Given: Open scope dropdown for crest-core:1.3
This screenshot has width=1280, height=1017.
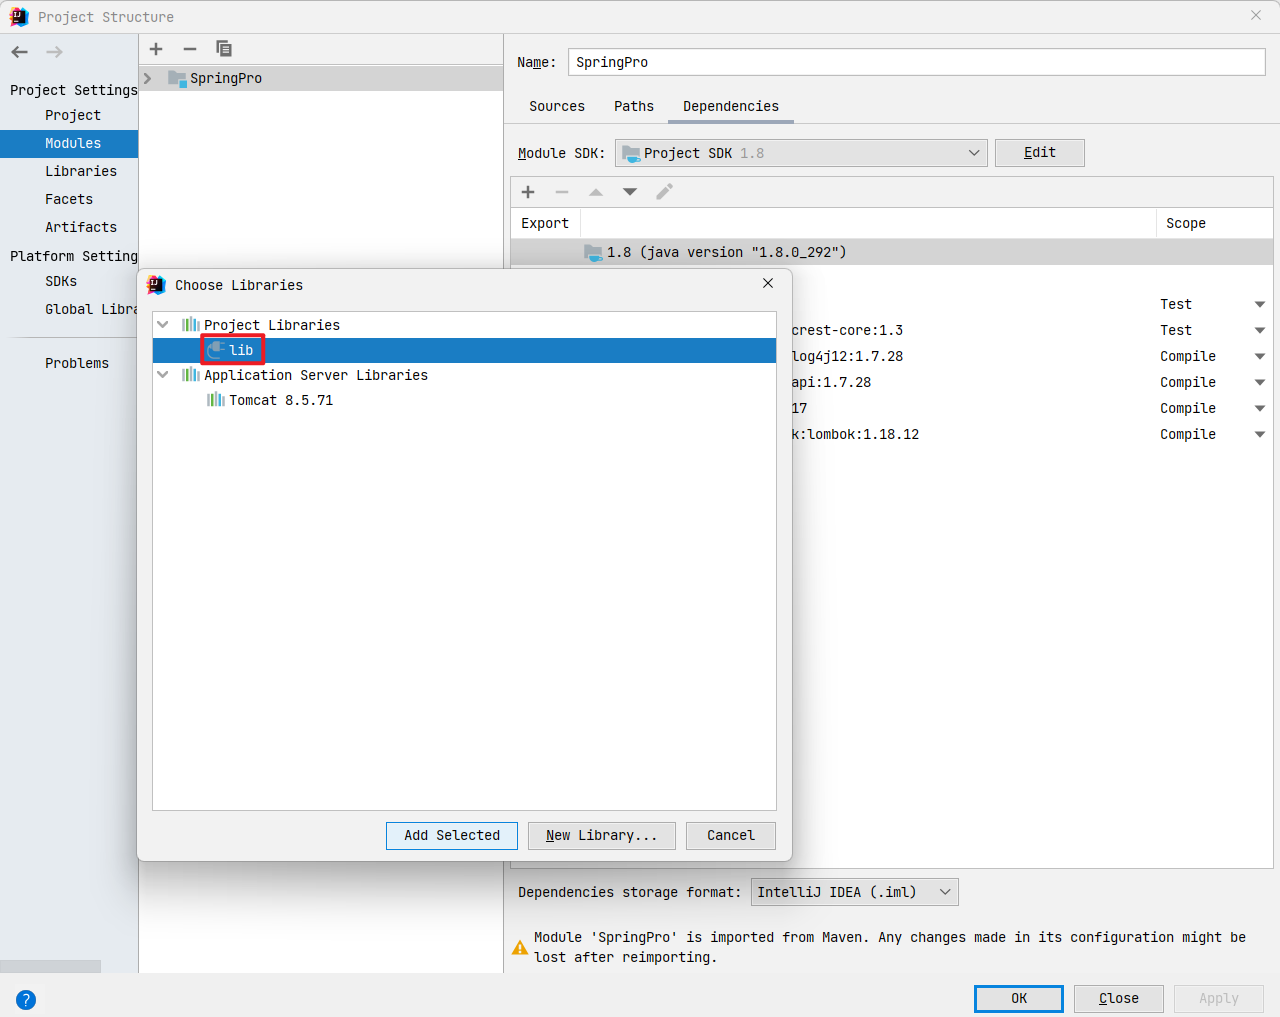Looking at the screenshot, I should (1260, 330).
